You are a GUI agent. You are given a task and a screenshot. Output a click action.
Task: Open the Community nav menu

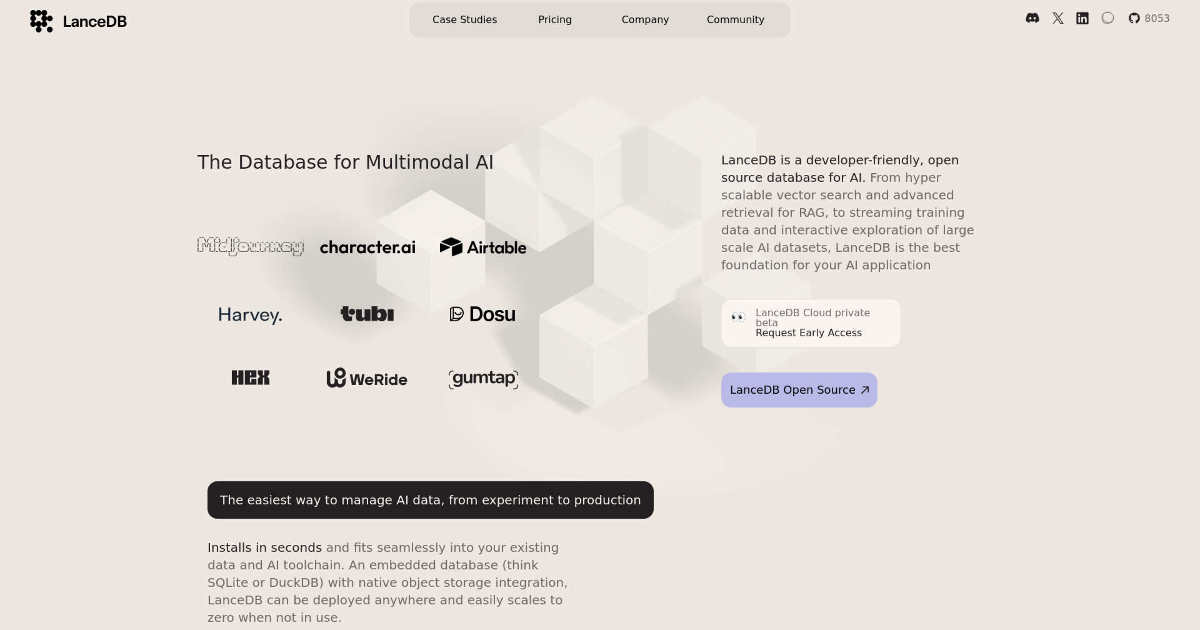point(735,20)
